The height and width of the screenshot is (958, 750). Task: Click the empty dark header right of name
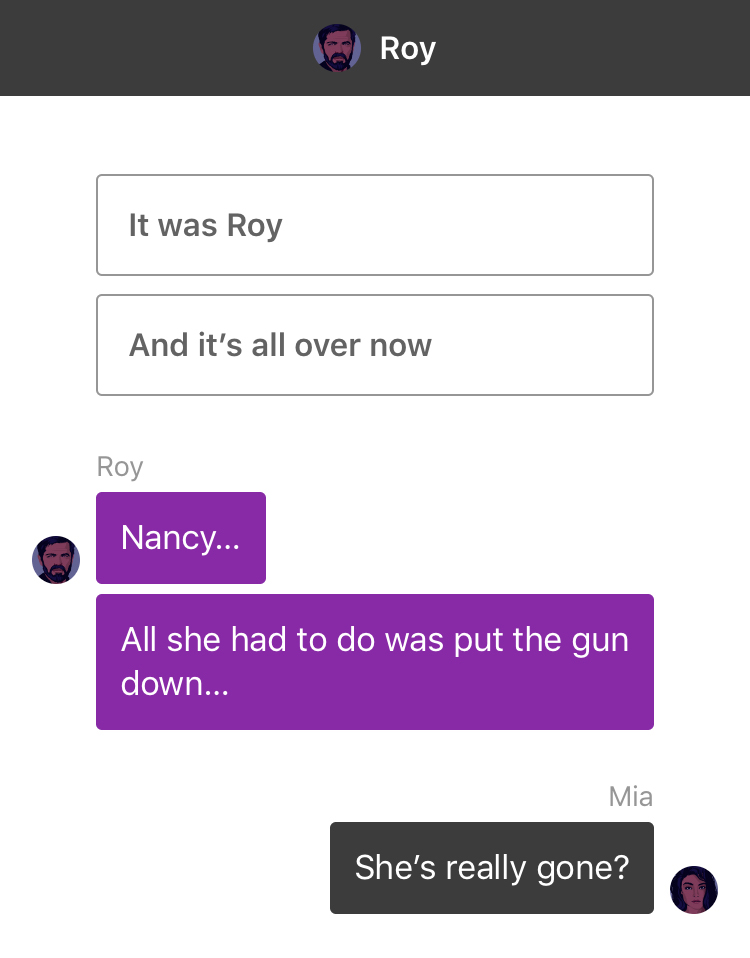coord(593,48)
